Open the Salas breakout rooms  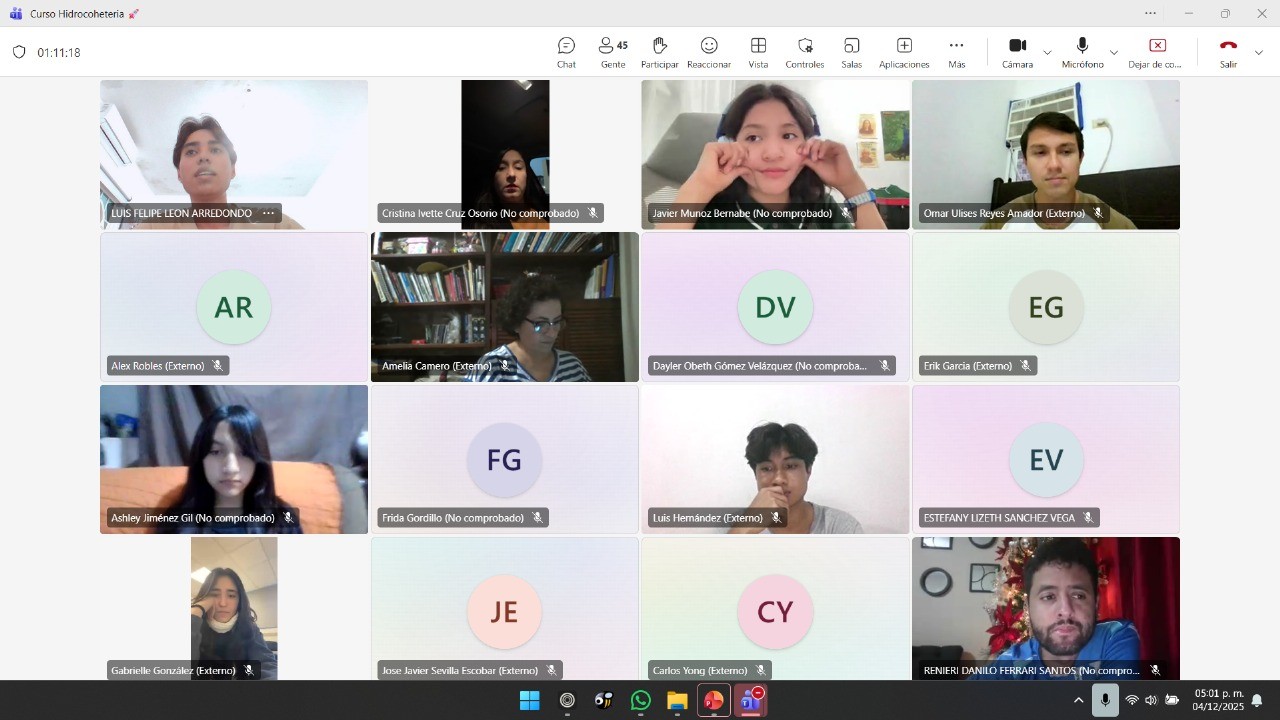tap(851, 52)
